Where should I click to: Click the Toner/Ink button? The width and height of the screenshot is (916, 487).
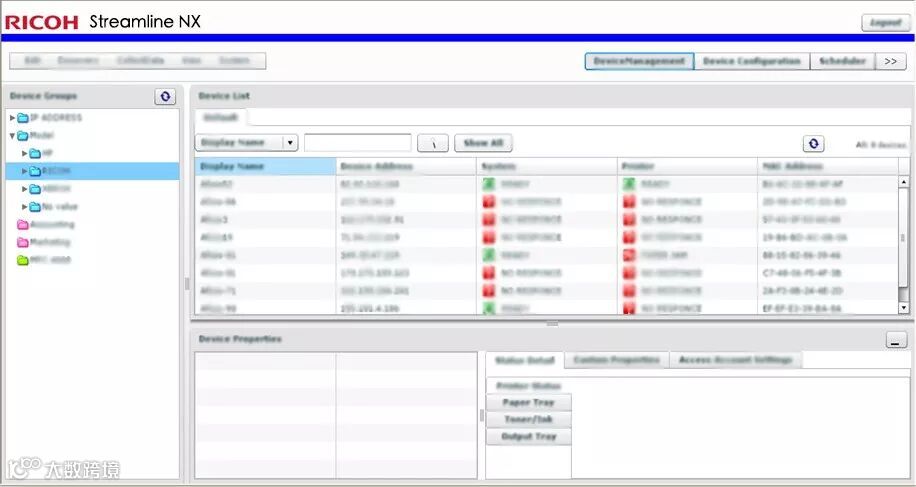pos(529,419)
